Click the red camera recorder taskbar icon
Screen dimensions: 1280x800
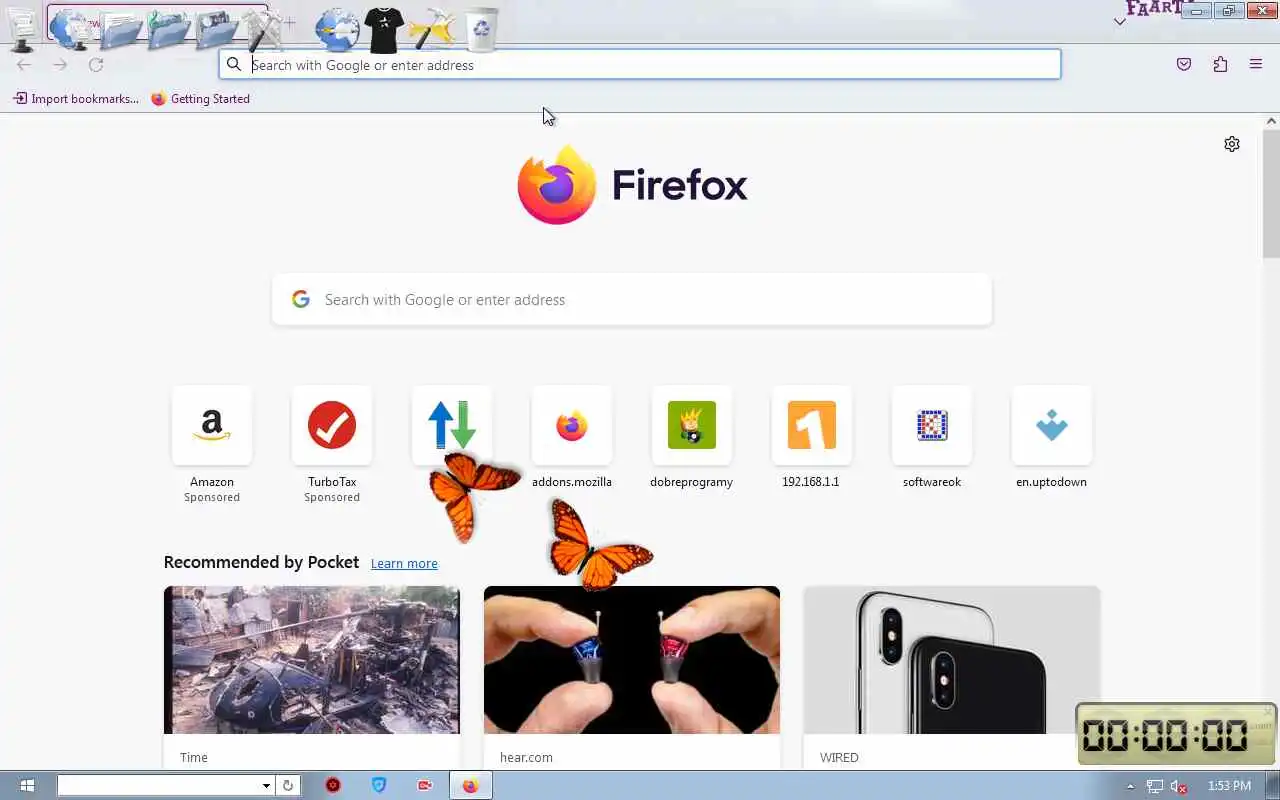click(425, 786)
